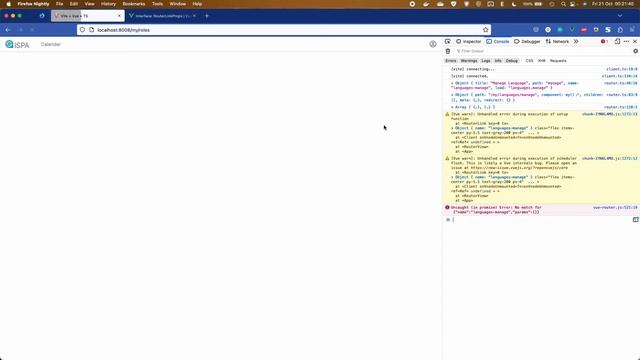The width and height of the screenshot is (640, 360).
Task: Open the vue-router.js source link of the error
Action: 615,207
